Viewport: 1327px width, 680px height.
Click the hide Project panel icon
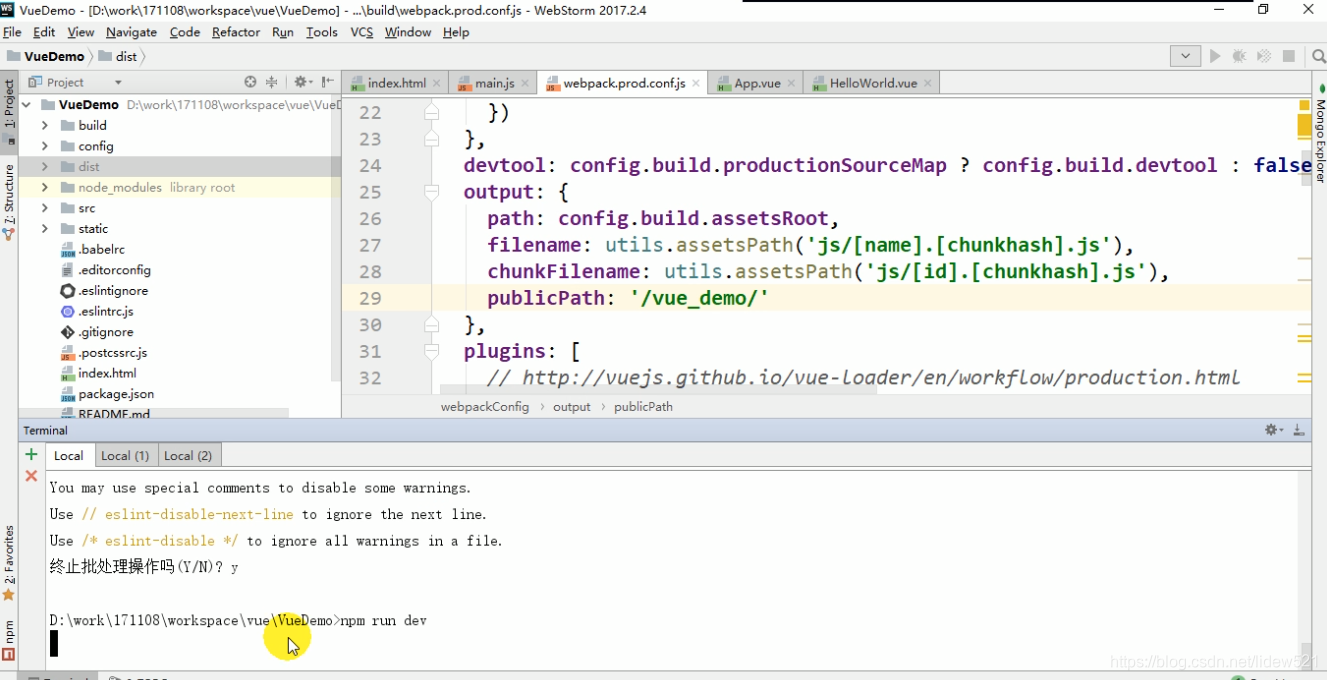pyautogui.click(x=326, y=82)
